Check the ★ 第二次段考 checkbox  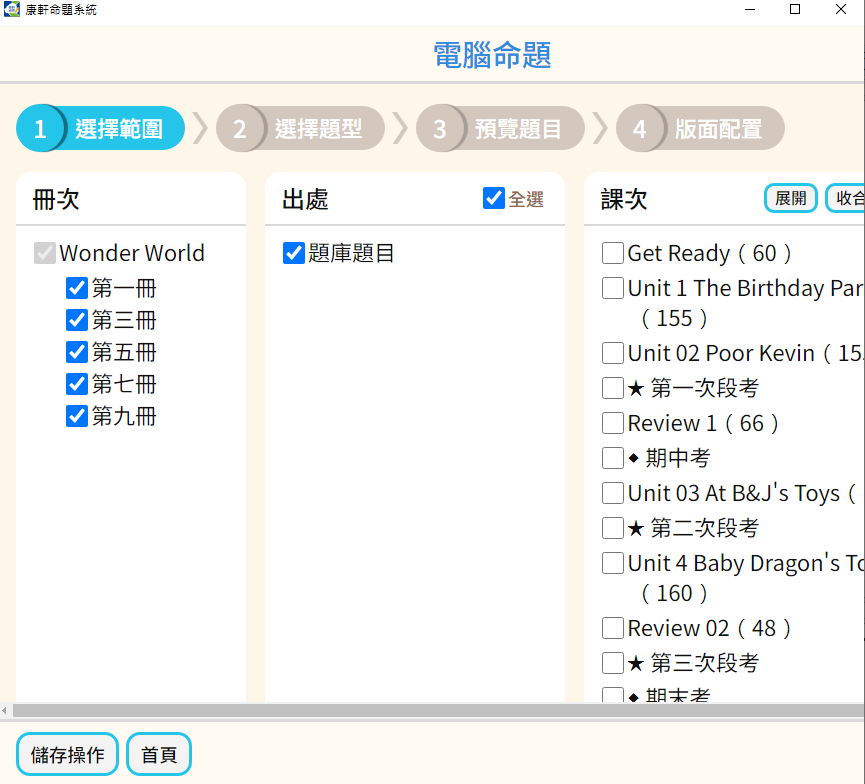point(613,528)
